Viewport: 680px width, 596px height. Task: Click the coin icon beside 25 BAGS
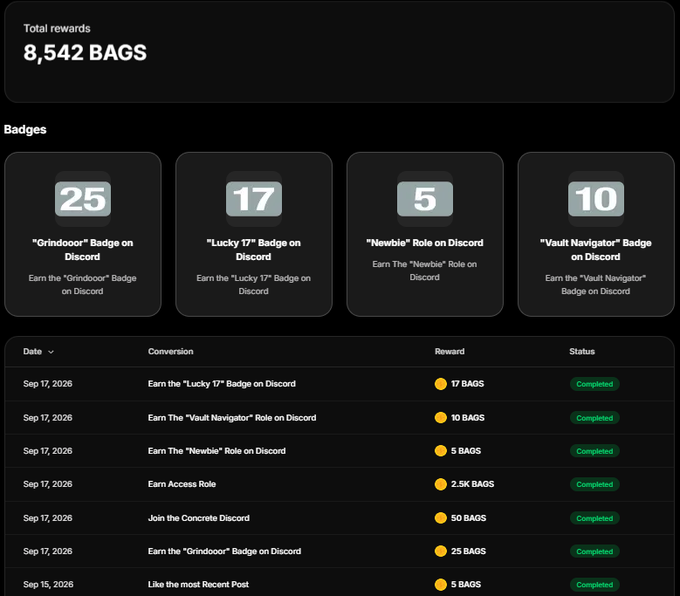click(x=441, y=551)
